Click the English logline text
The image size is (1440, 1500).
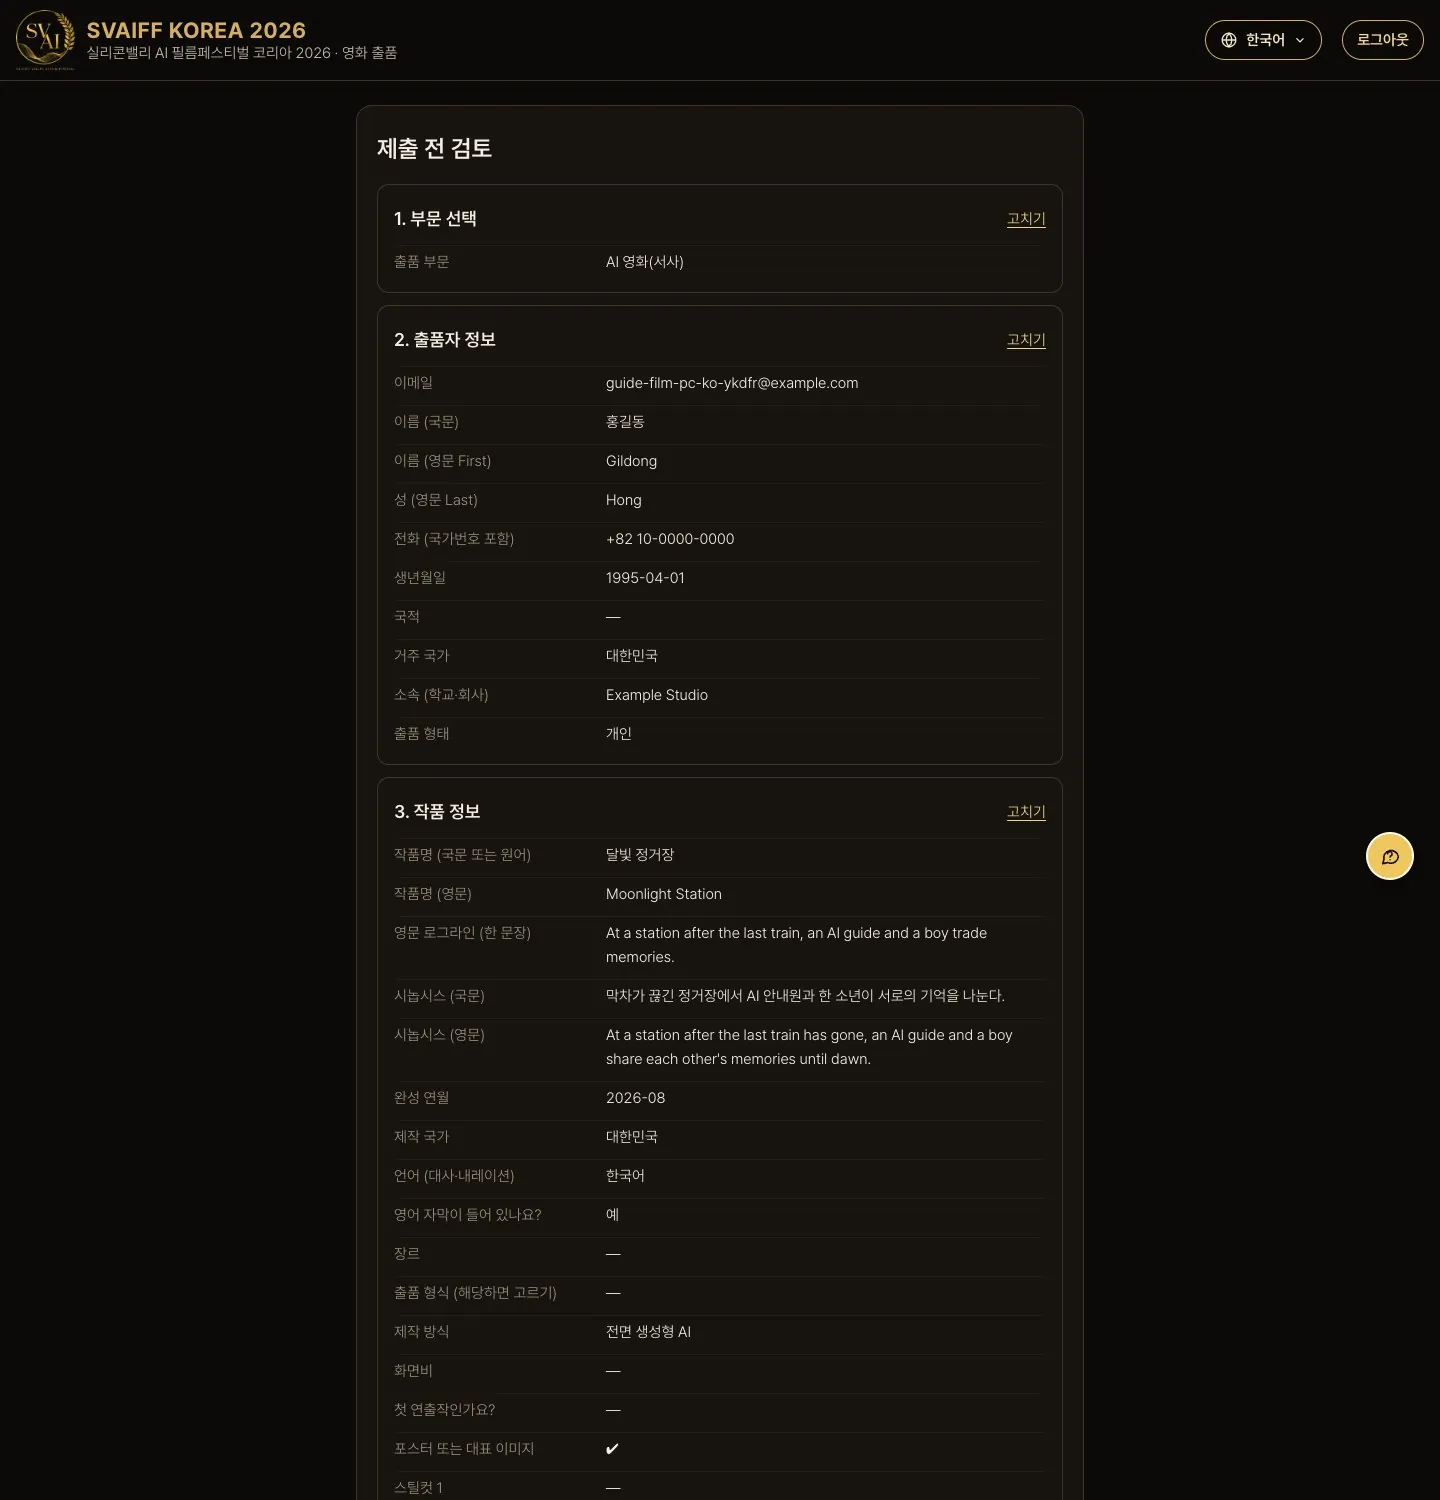pos(797,945)
